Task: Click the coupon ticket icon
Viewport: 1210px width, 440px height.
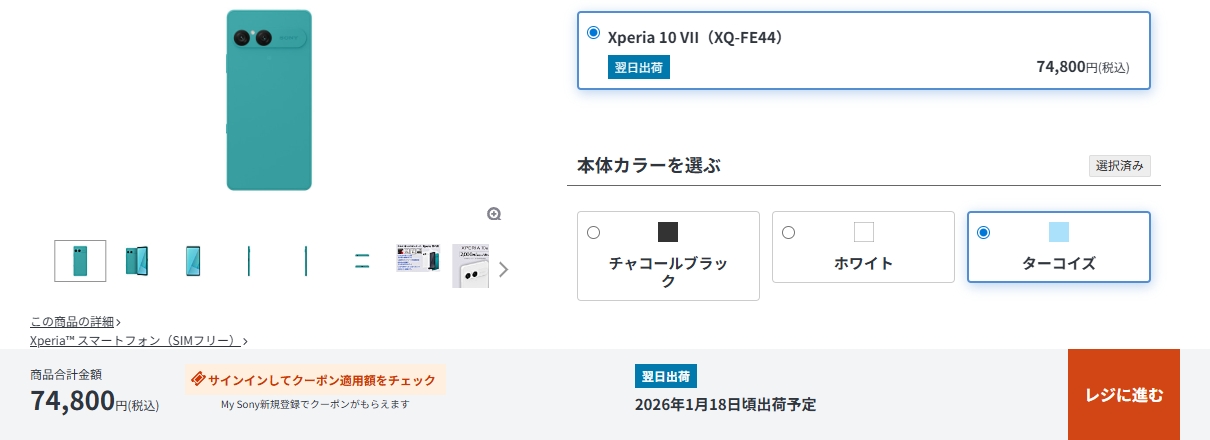Action: pyautogui.click(x=198, y=380)
